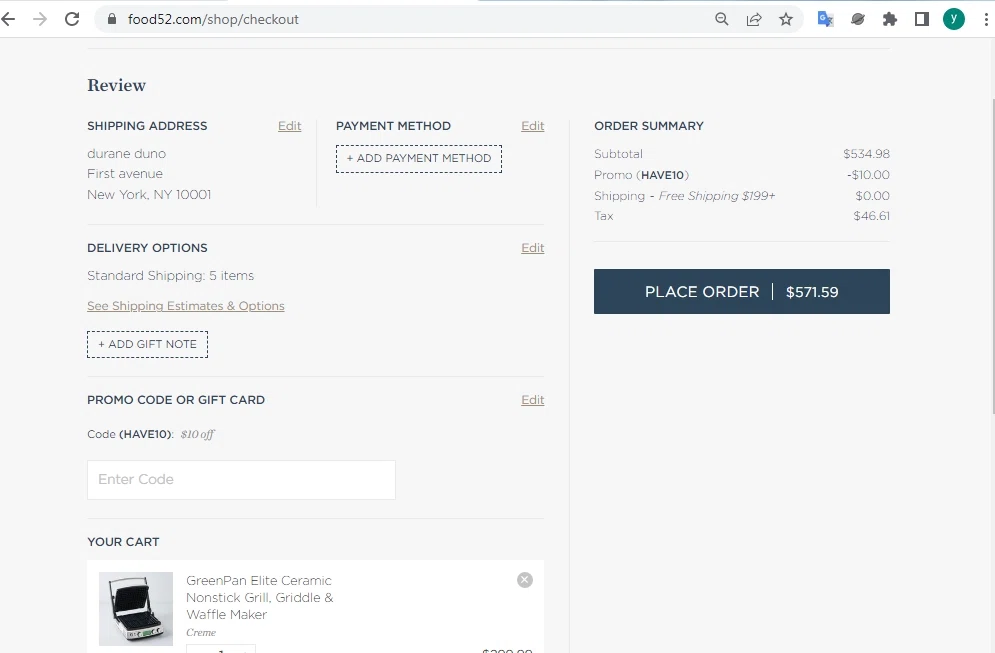This screenshot has width=995, height=653.
Task: Share this page via share icon
Action: (754, 19)
